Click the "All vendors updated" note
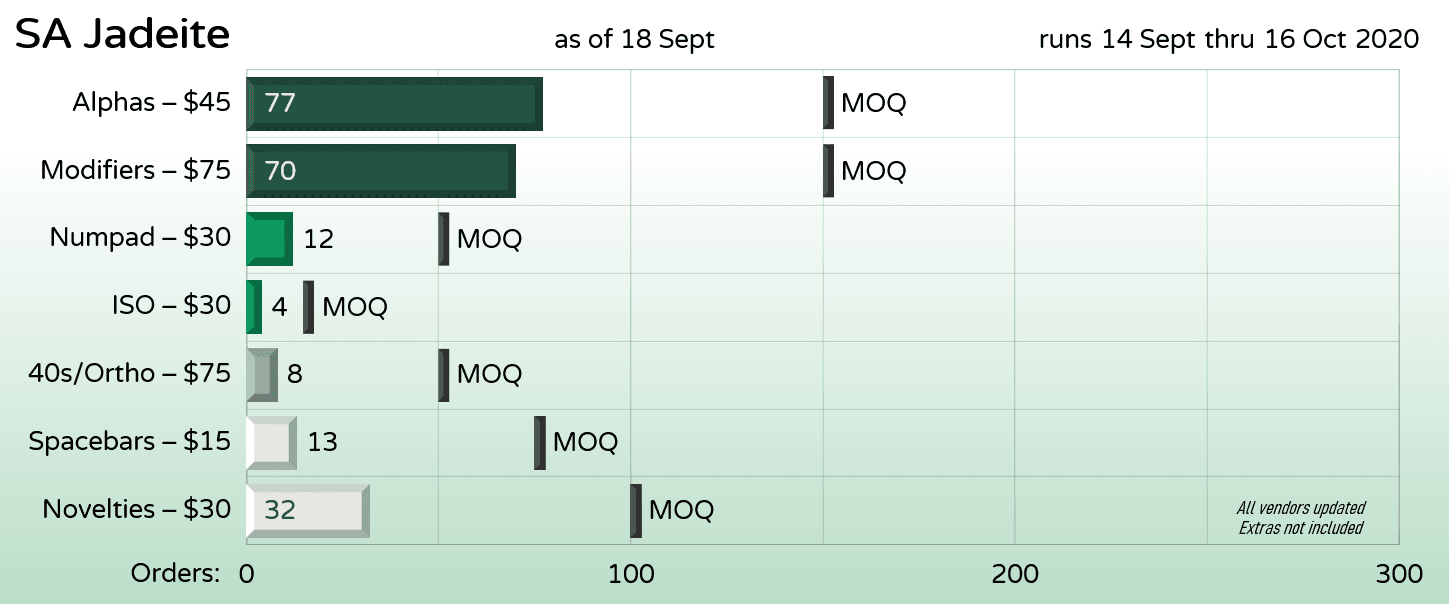This screenshot has width=1449, height=604. (1301, 508)
